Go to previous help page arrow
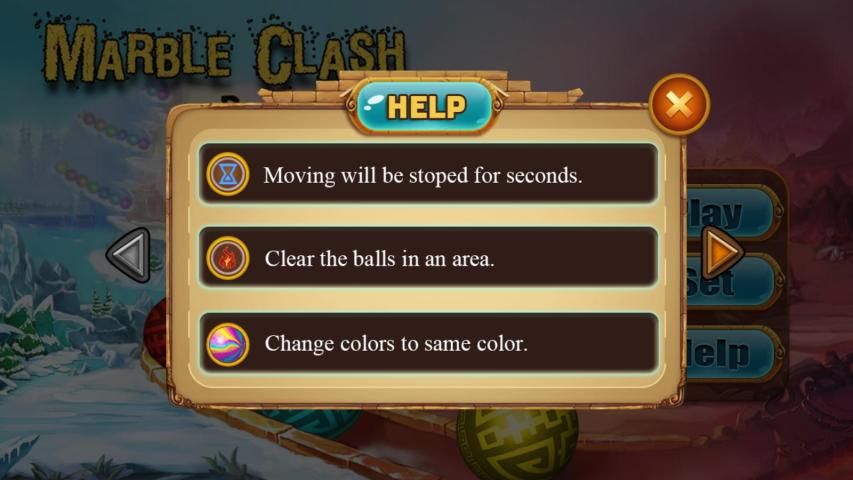 point(129,255)
